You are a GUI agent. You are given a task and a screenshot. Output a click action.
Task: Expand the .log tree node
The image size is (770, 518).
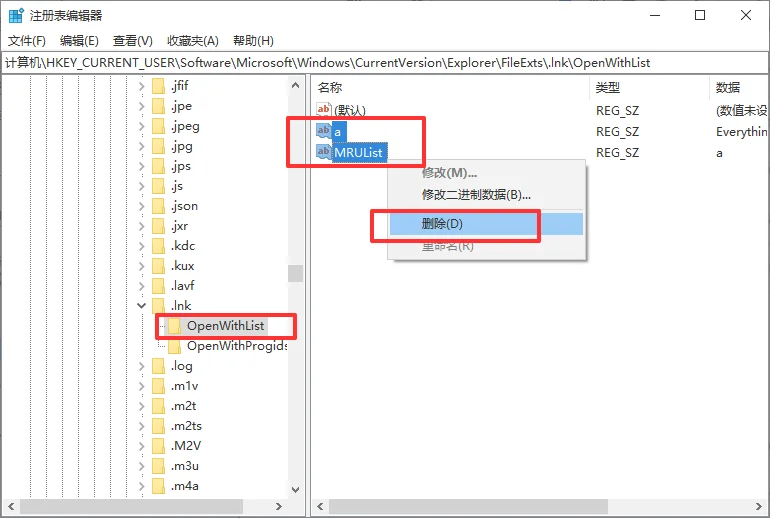[x=141, y=366]
